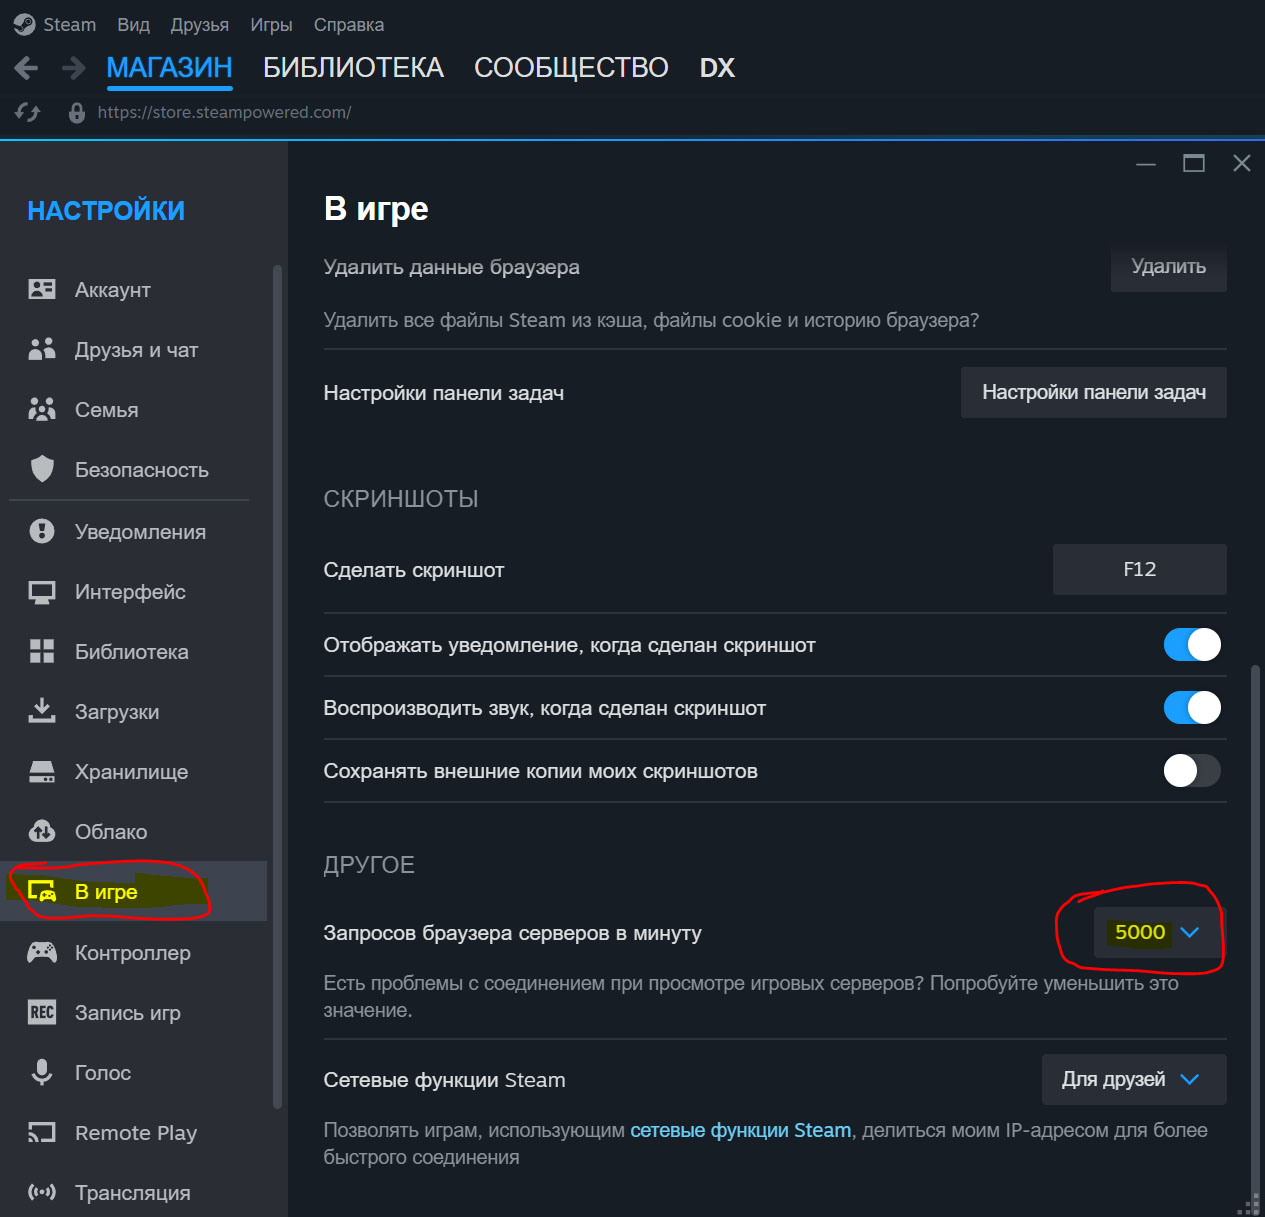
Task: Open the Библиотека settings label in the sidebar
Action: tap(131, 652)
